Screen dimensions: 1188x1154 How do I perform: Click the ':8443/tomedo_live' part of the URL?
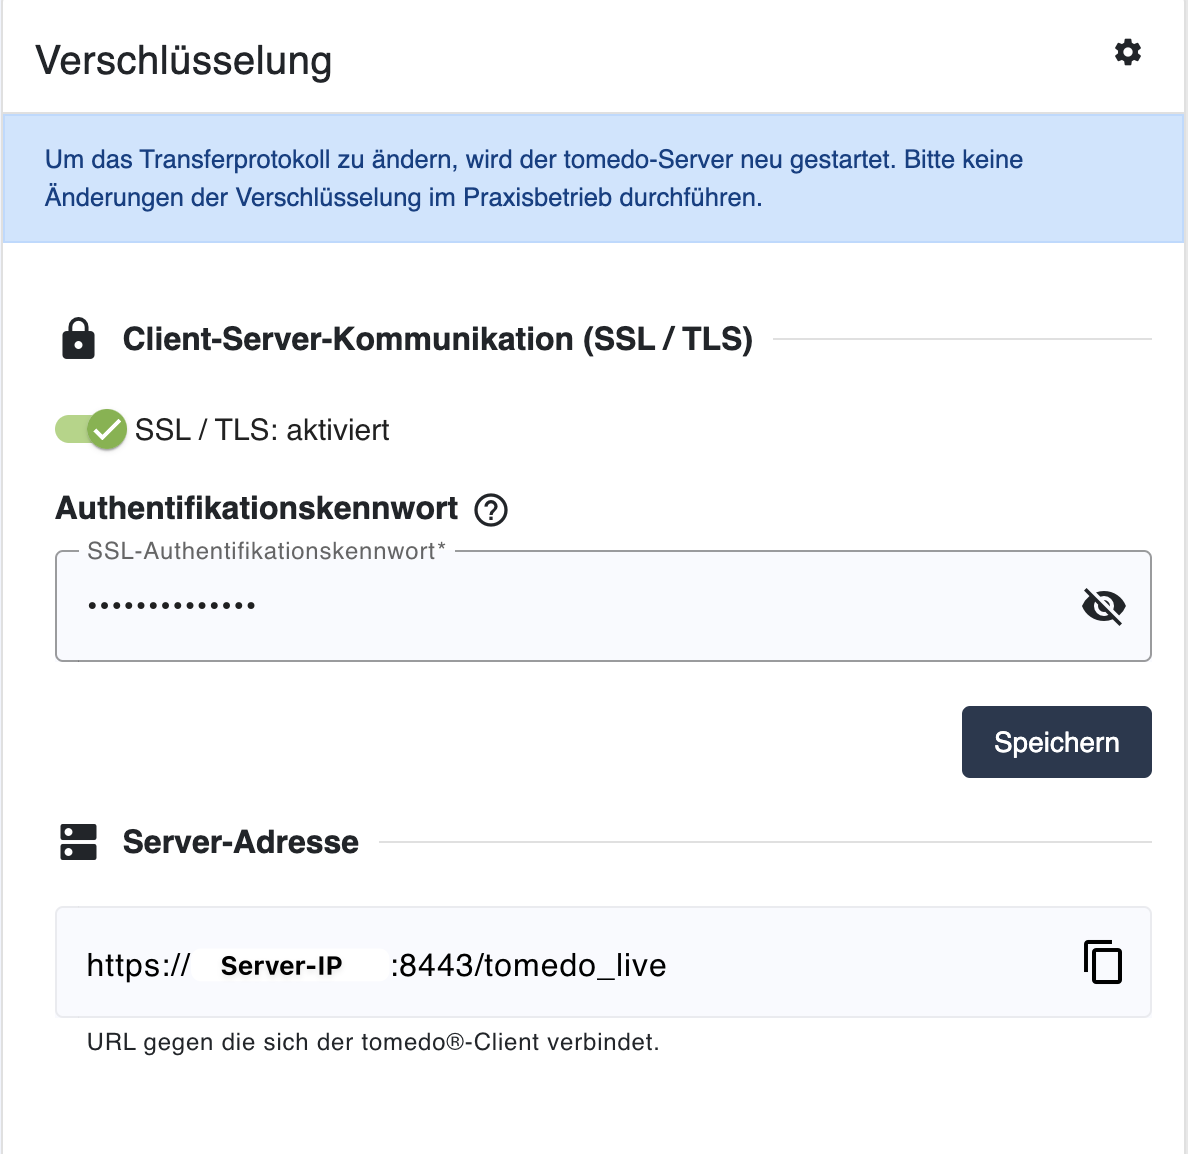(x=529, y=966)
